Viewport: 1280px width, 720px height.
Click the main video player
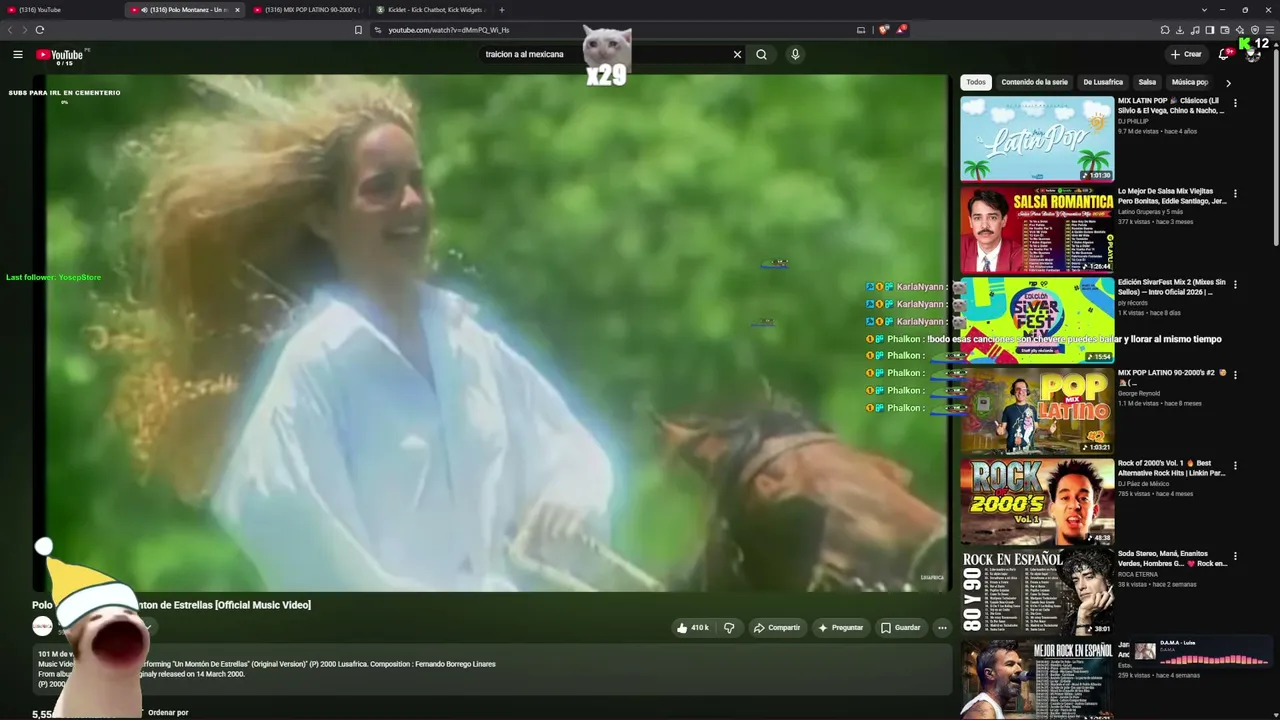(491, 333)
